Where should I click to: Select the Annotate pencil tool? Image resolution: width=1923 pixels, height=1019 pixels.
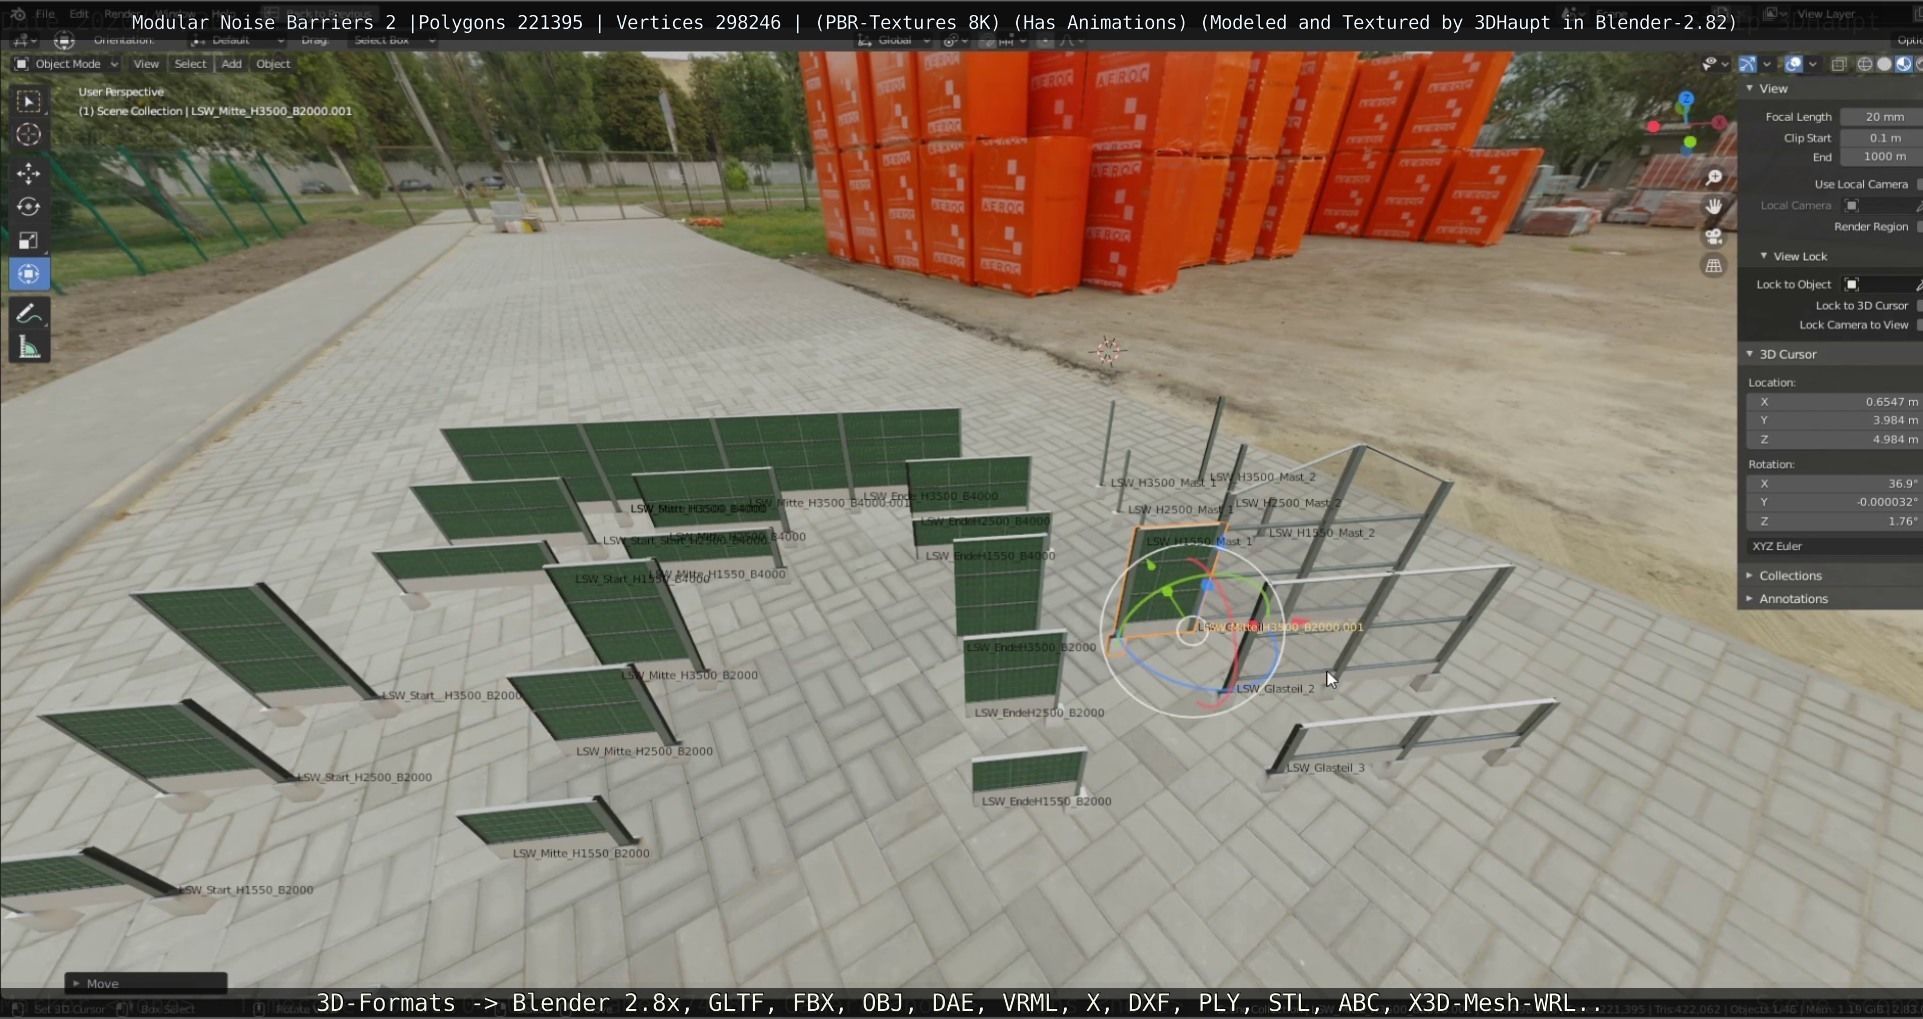click(29, 314)
